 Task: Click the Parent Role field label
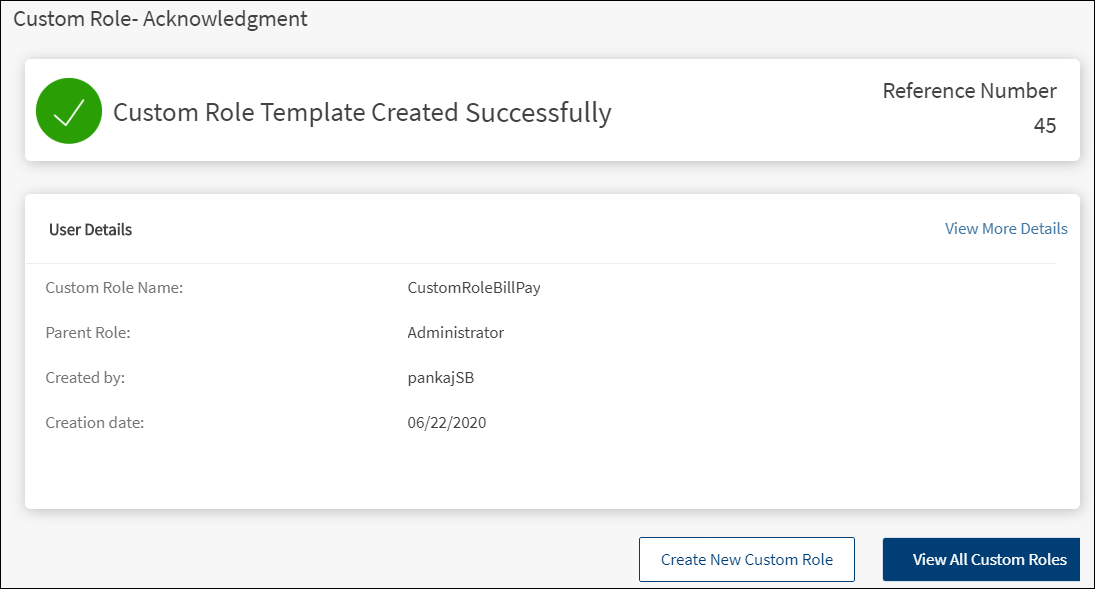click(88, 332)
